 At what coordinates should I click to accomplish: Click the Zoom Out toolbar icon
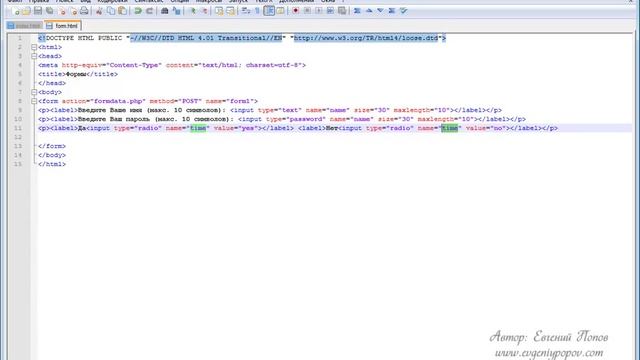(x=204, y=11)
